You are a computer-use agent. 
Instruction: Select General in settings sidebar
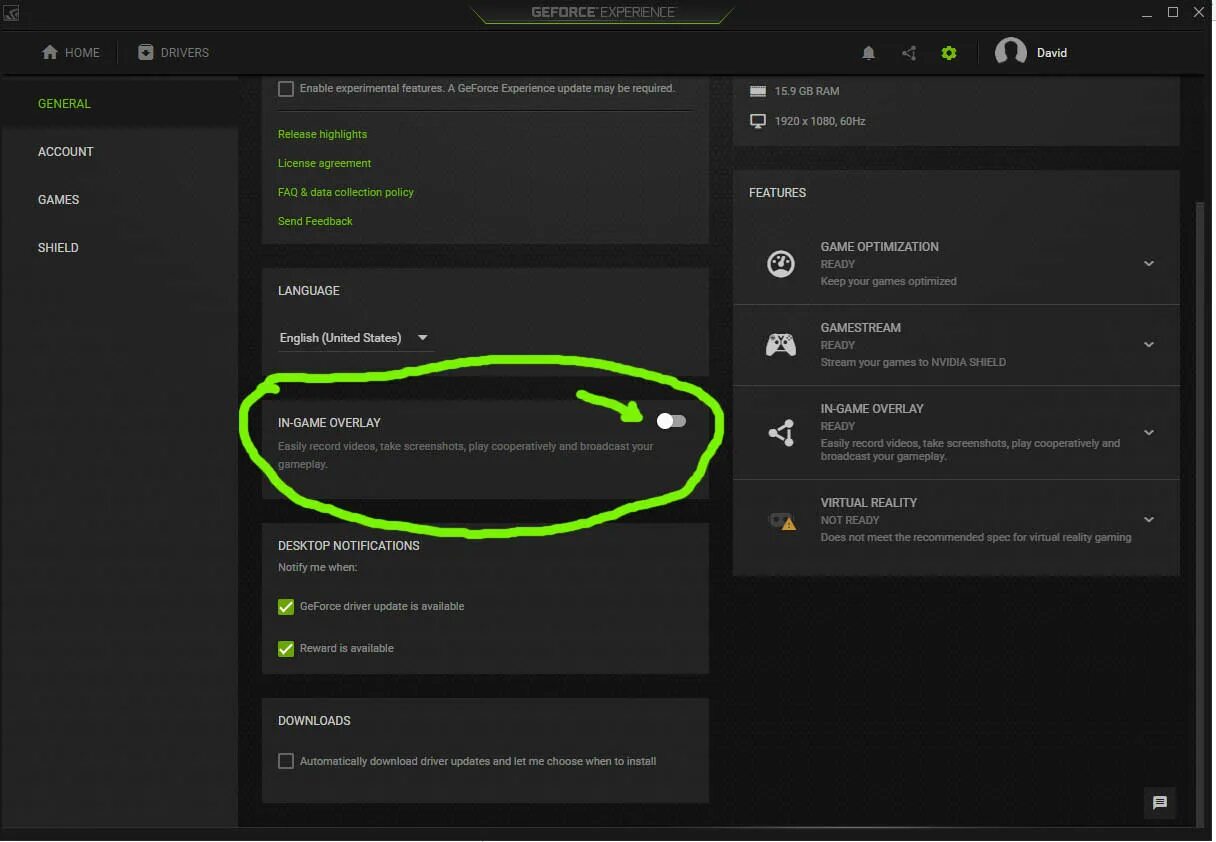(x=64, y=104)
